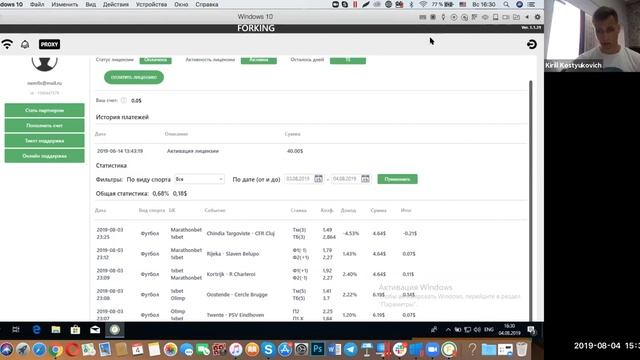Open the Изменить menu
640x360 pixels.
point(64,4)
